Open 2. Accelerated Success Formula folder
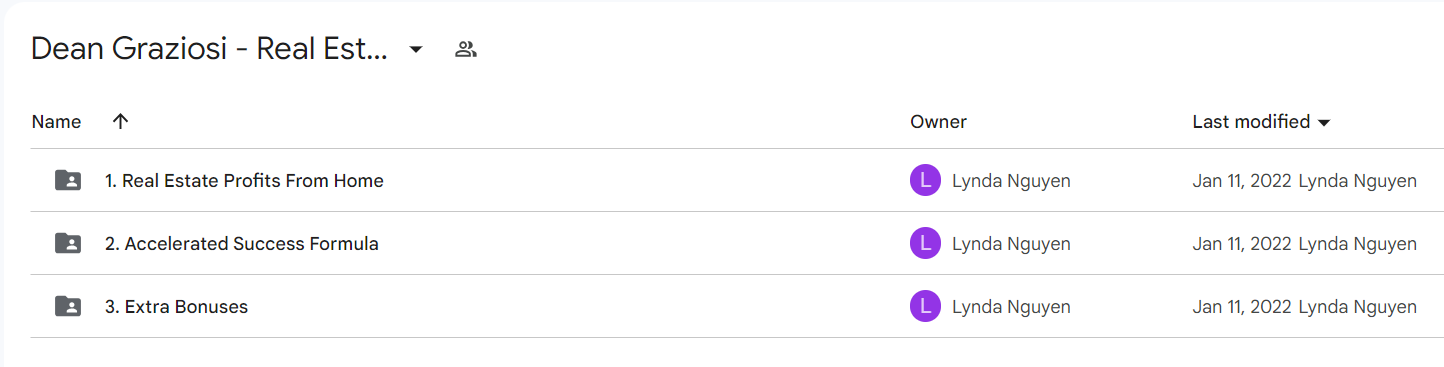Viewport: 1444px width, 367px height. (242, 243)
